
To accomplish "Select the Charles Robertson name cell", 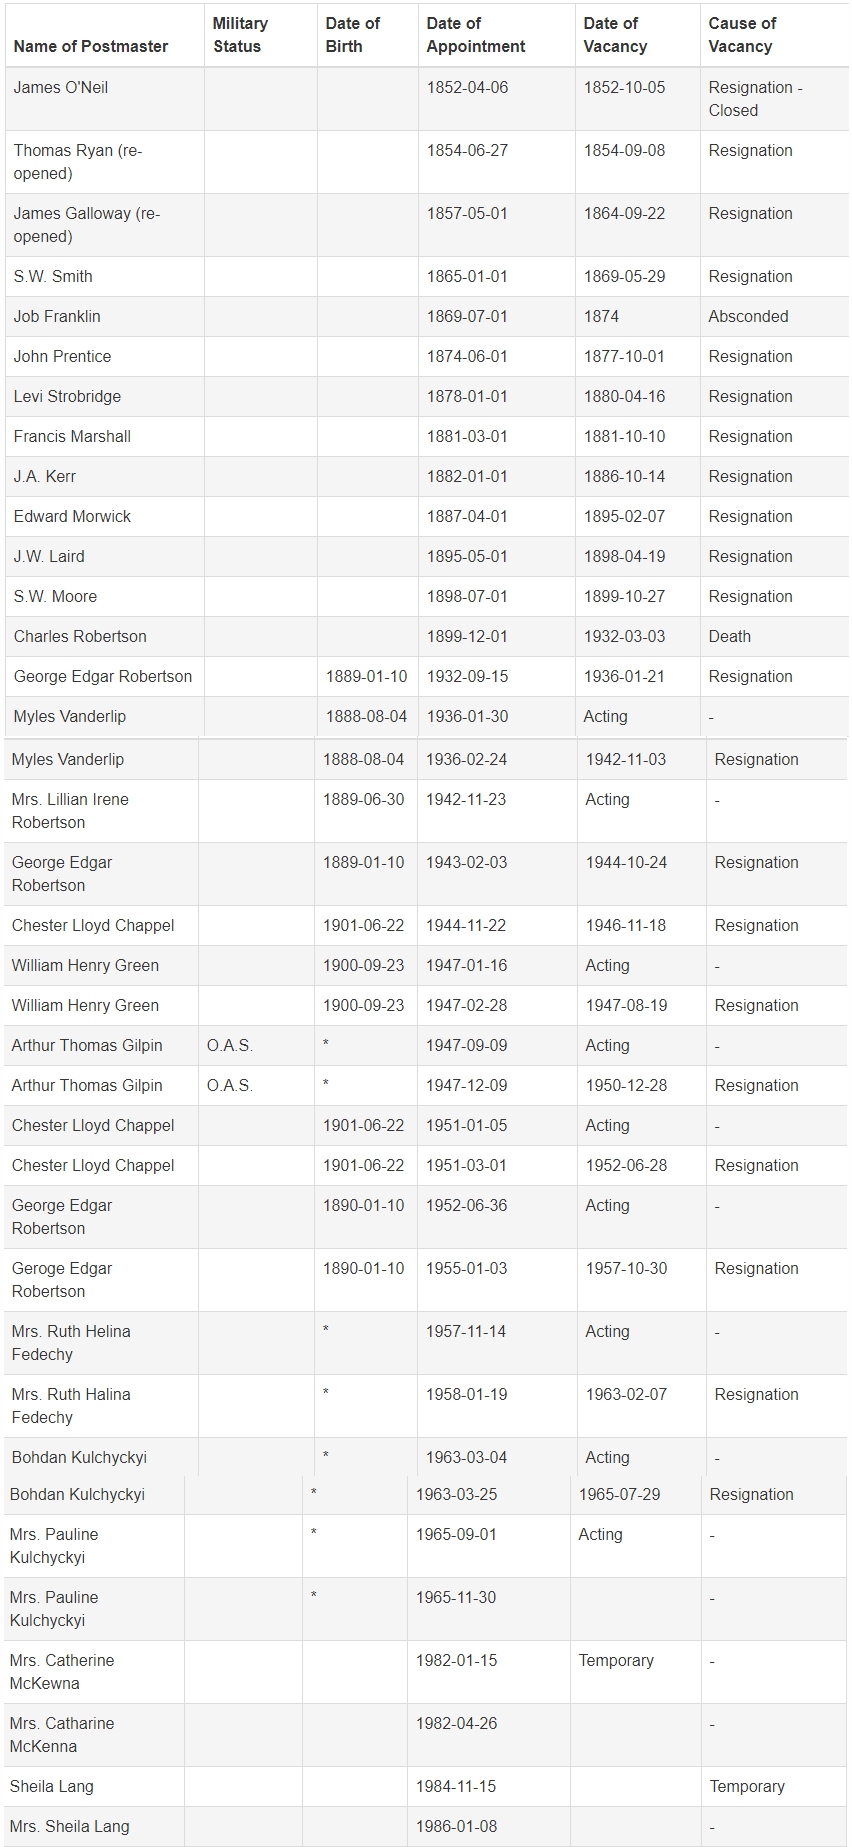I will (x=80, y=637).
